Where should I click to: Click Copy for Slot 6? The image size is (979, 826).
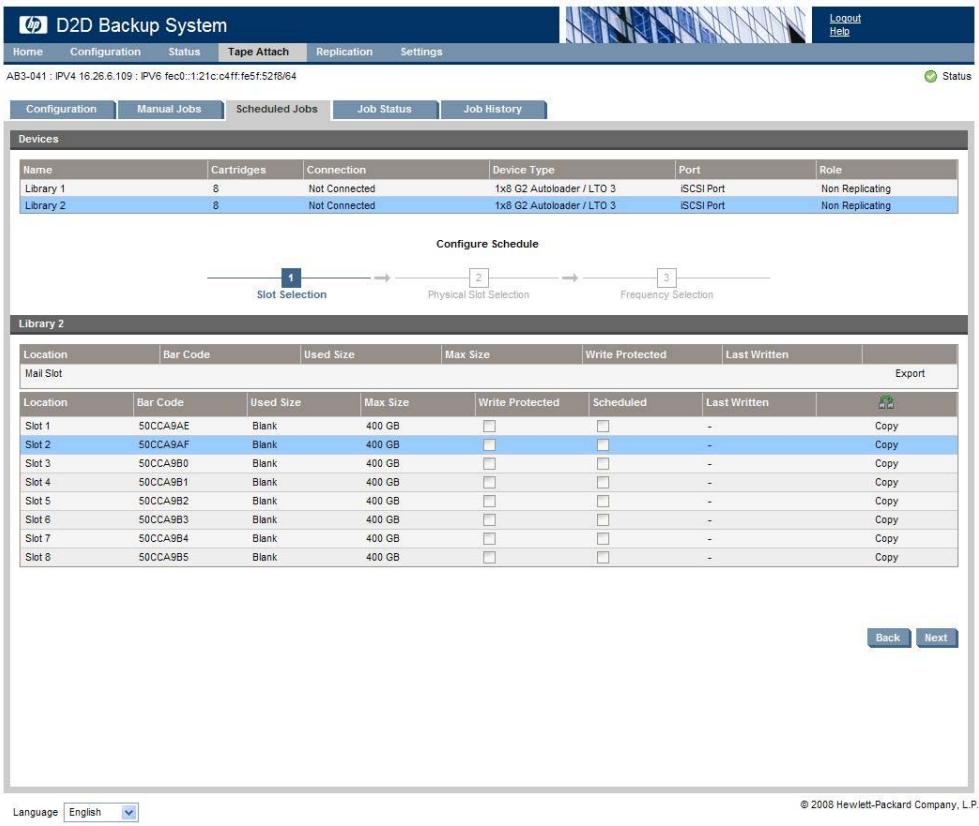tap(886, 519)
